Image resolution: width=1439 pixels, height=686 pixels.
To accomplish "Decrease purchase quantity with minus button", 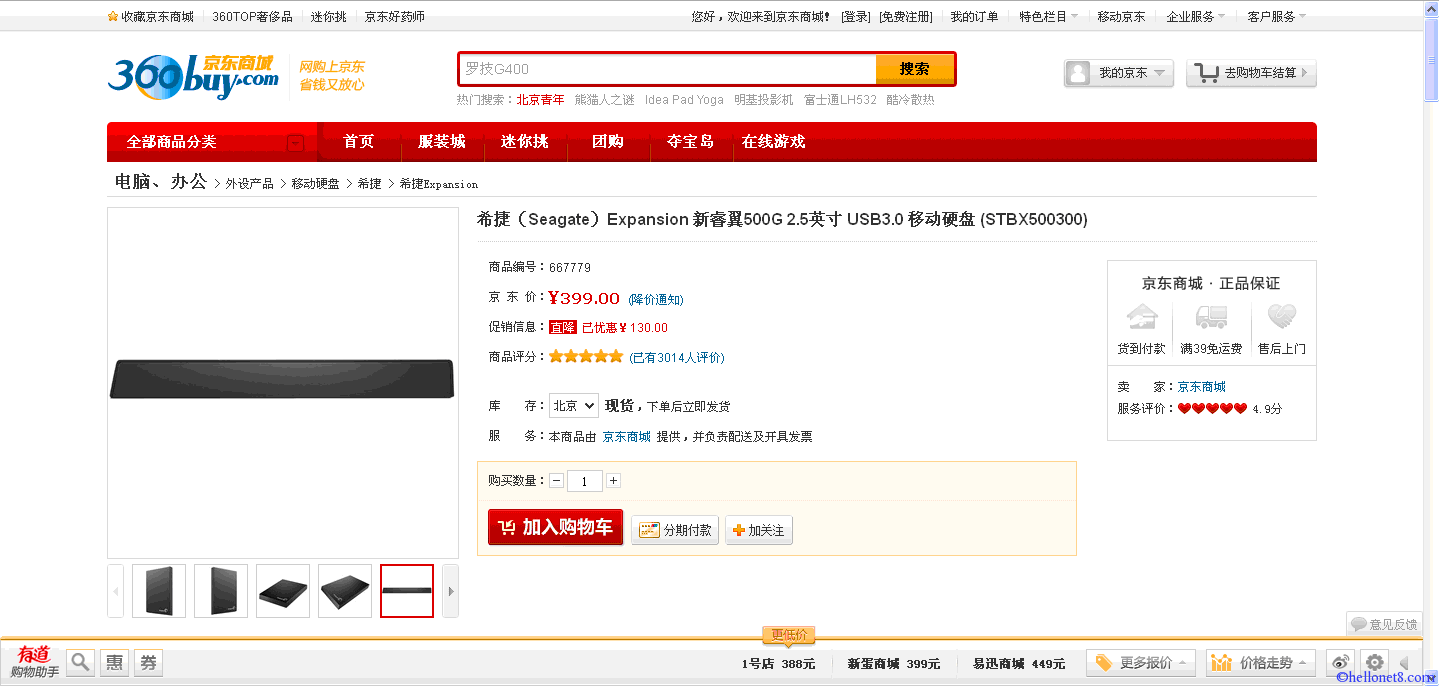I will coord(556,481).
